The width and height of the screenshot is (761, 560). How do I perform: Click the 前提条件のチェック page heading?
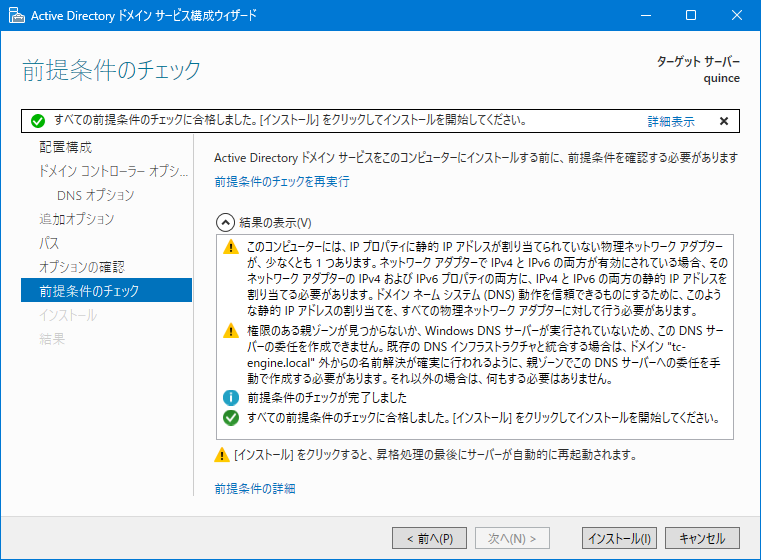[111, 70]
